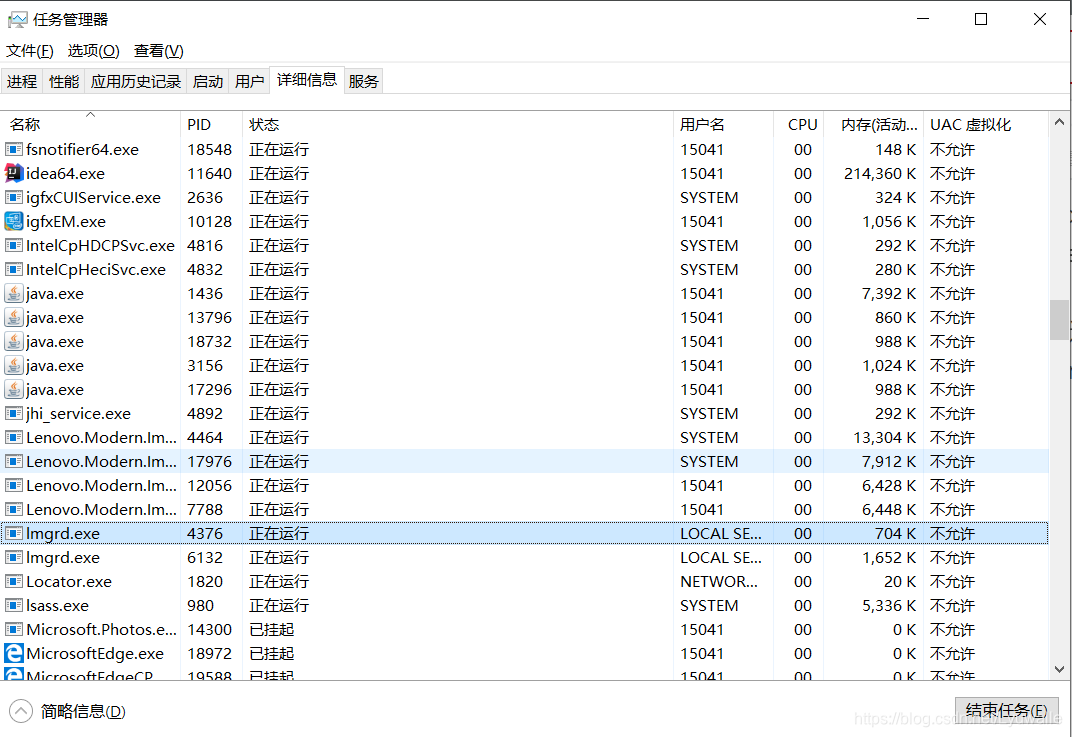Switch to the 应用历史记录 tab
The image size is (1072, 737).
pos(135,81)
